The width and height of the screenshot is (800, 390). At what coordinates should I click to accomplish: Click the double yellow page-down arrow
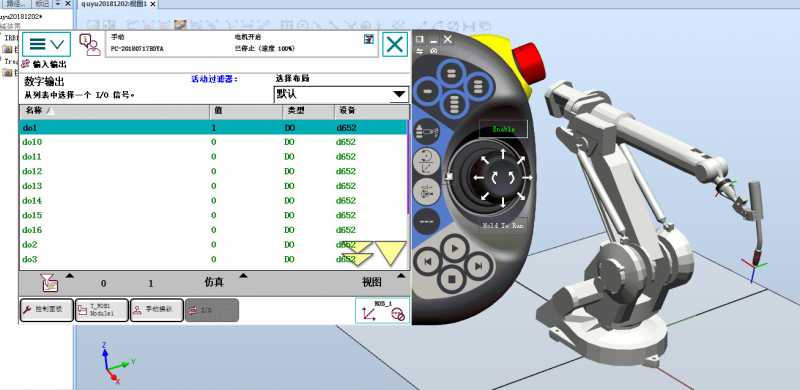[x=357, y=253]
